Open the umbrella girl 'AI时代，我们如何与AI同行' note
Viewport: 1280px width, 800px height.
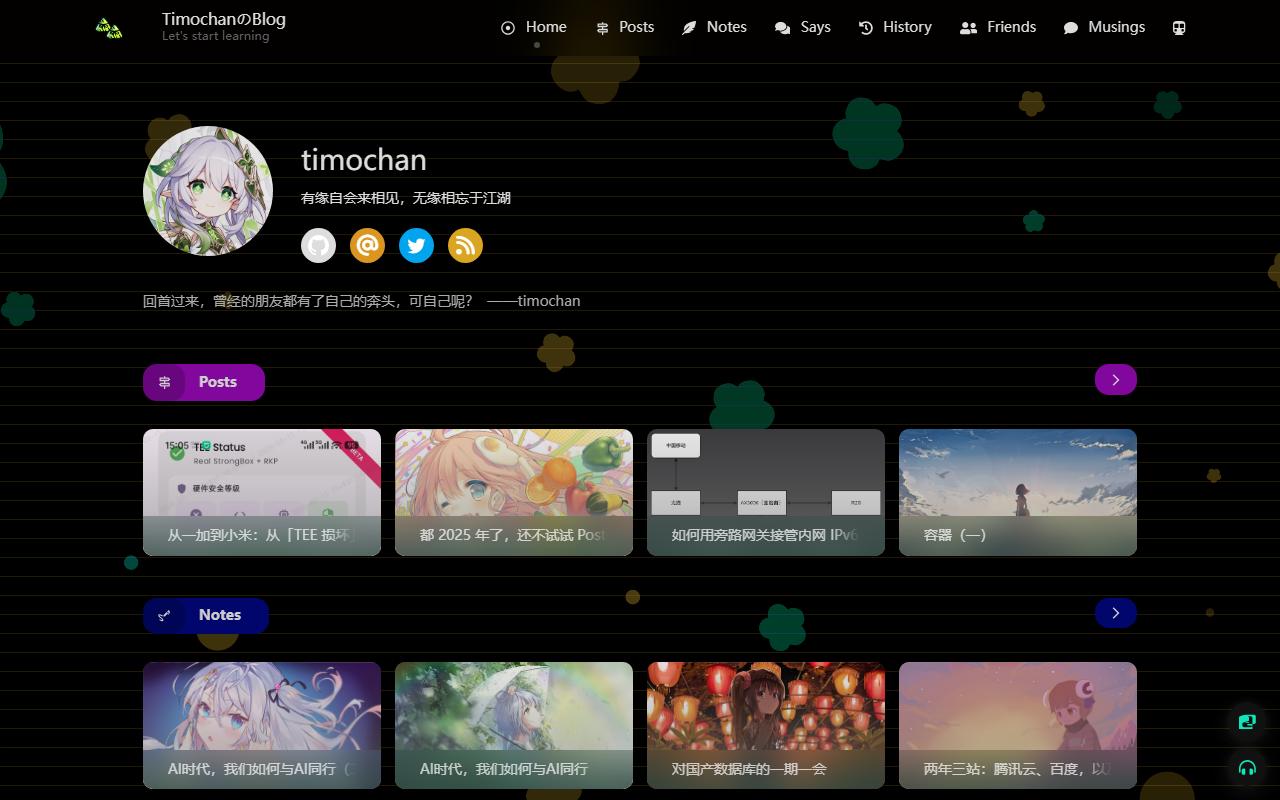[514, 725]
